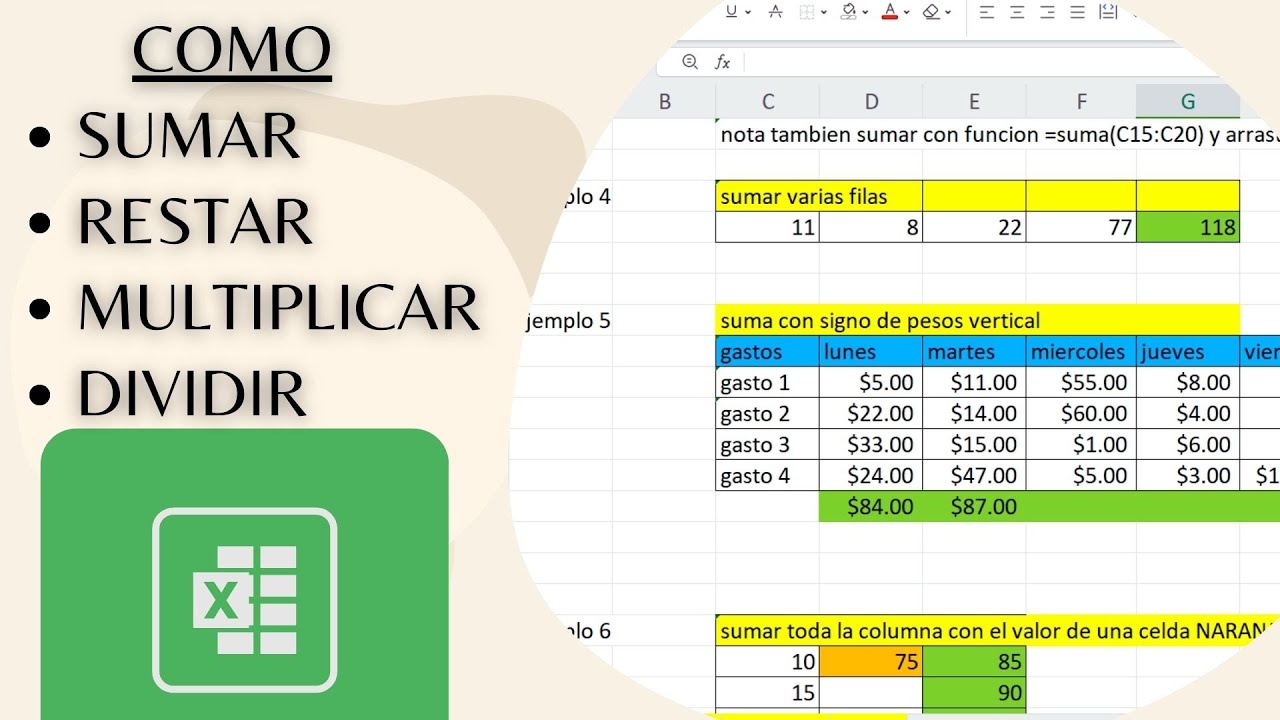Open the fx insert function
The height and width of the screenshot is (720, 1280).
[x=722, y=62]
